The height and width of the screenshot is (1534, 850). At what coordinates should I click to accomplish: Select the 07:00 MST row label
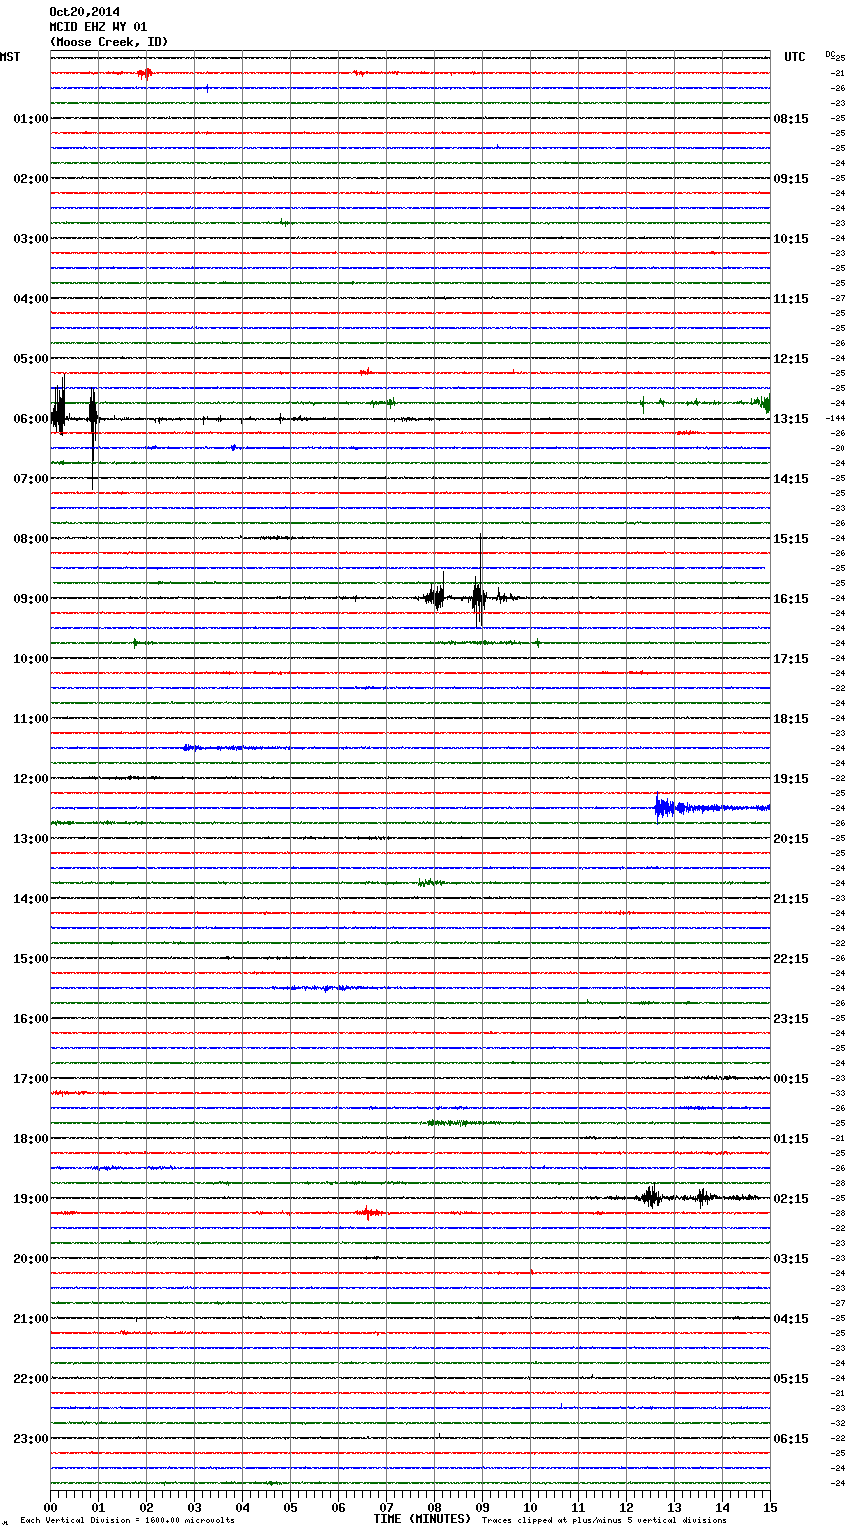click(x=31, y=478)
